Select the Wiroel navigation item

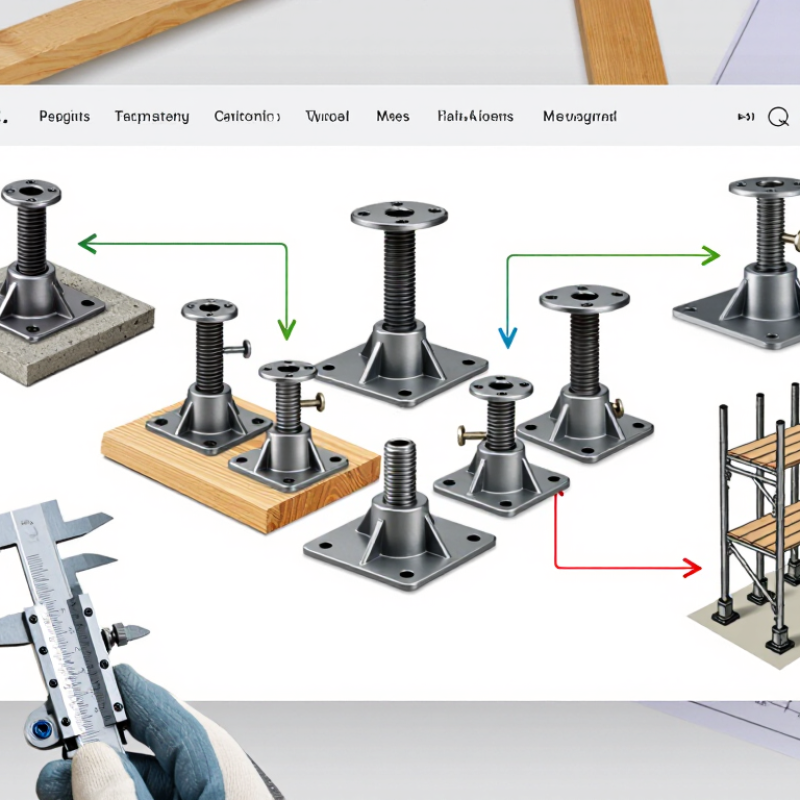pyautogui.click(x=327, y=116)
